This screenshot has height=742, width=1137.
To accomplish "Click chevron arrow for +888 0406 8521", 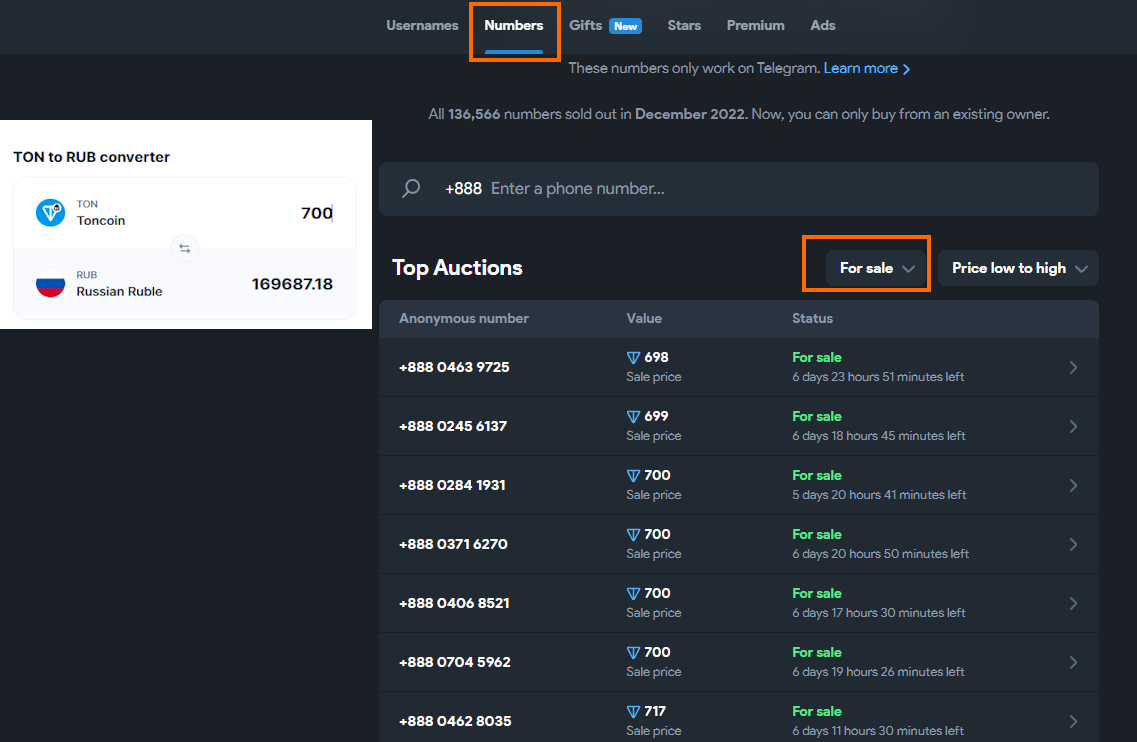I will pos(1073,603).
